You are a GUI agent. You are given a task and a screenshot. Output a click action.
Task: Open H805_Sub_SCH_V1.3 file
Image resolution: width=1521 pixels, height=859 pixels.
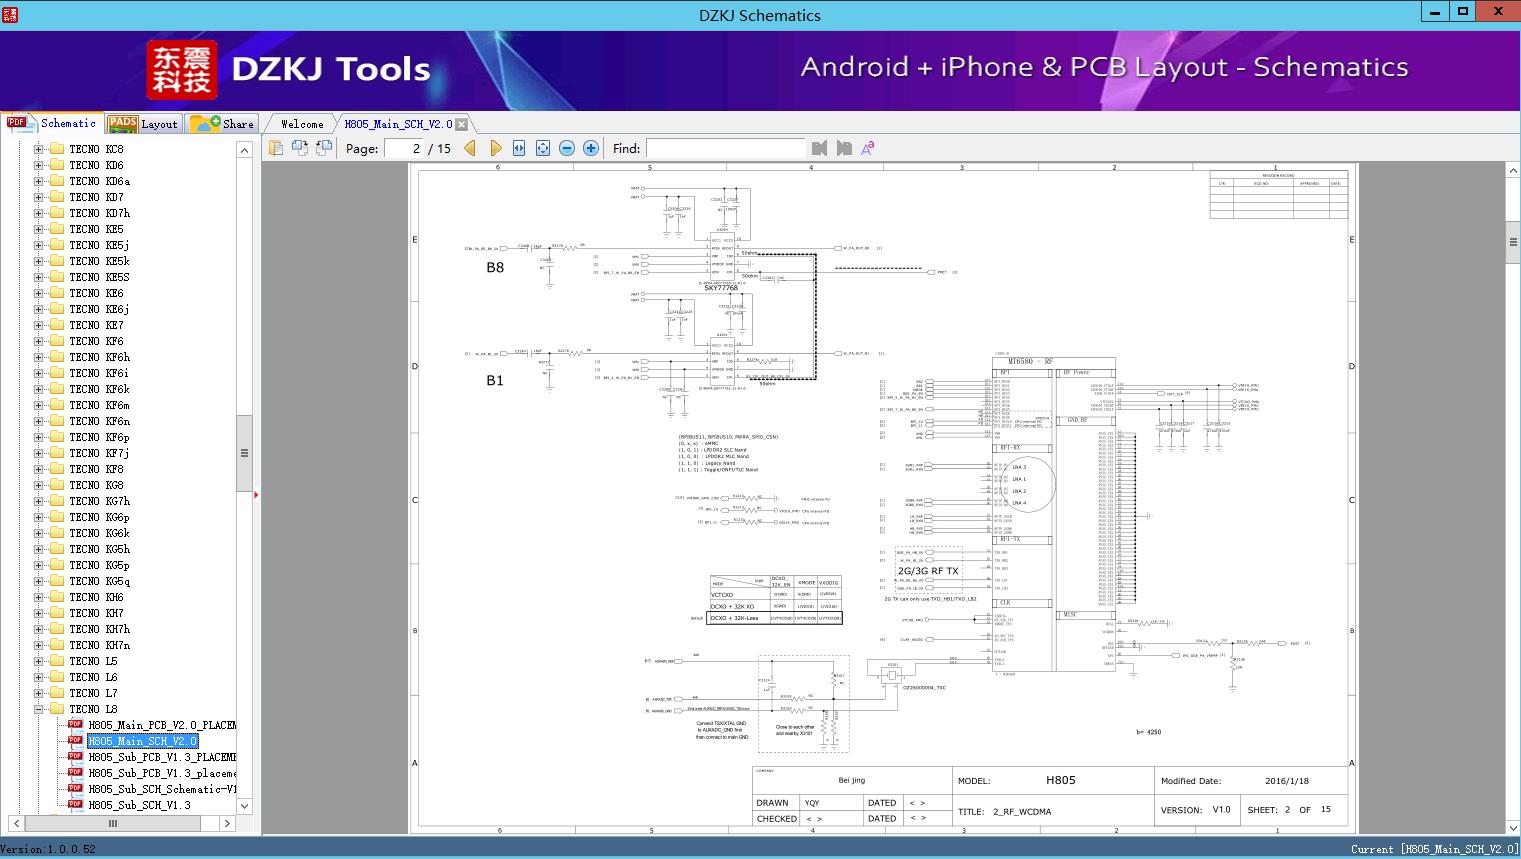pyautogui.click(x=139, y=805)
